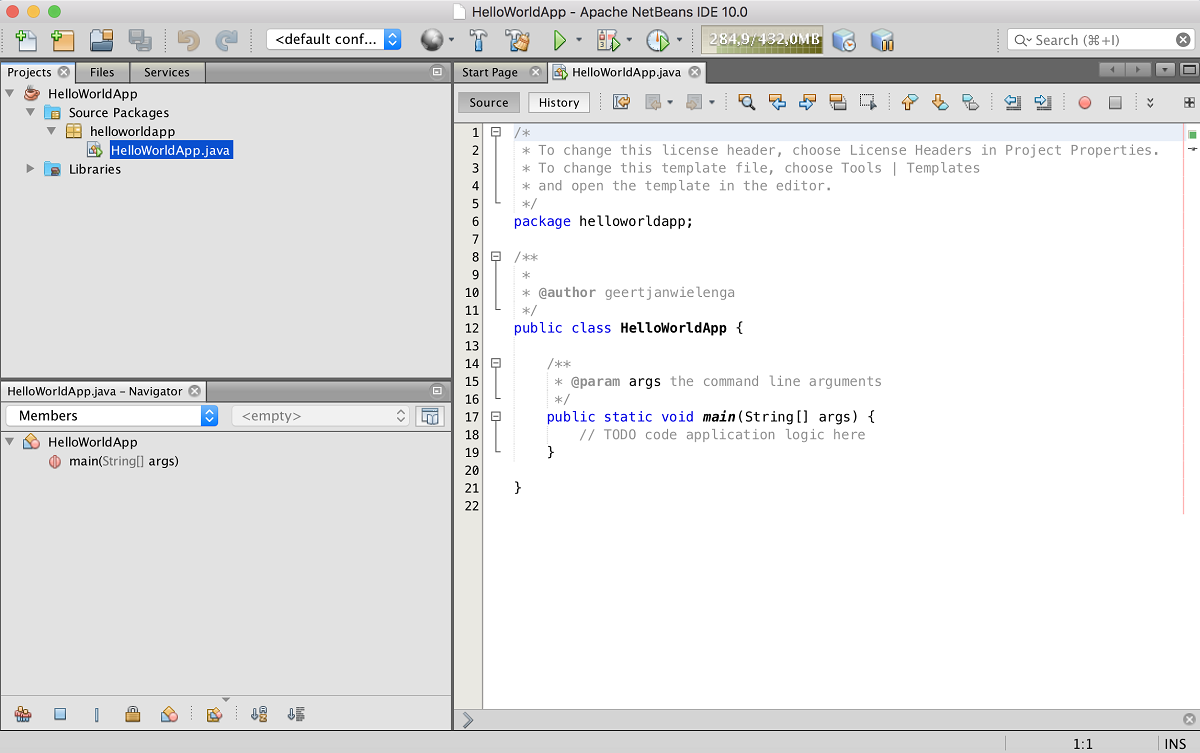
Task: Click the profiler snapshot icon beside memory bar
Action: (845, 40)
